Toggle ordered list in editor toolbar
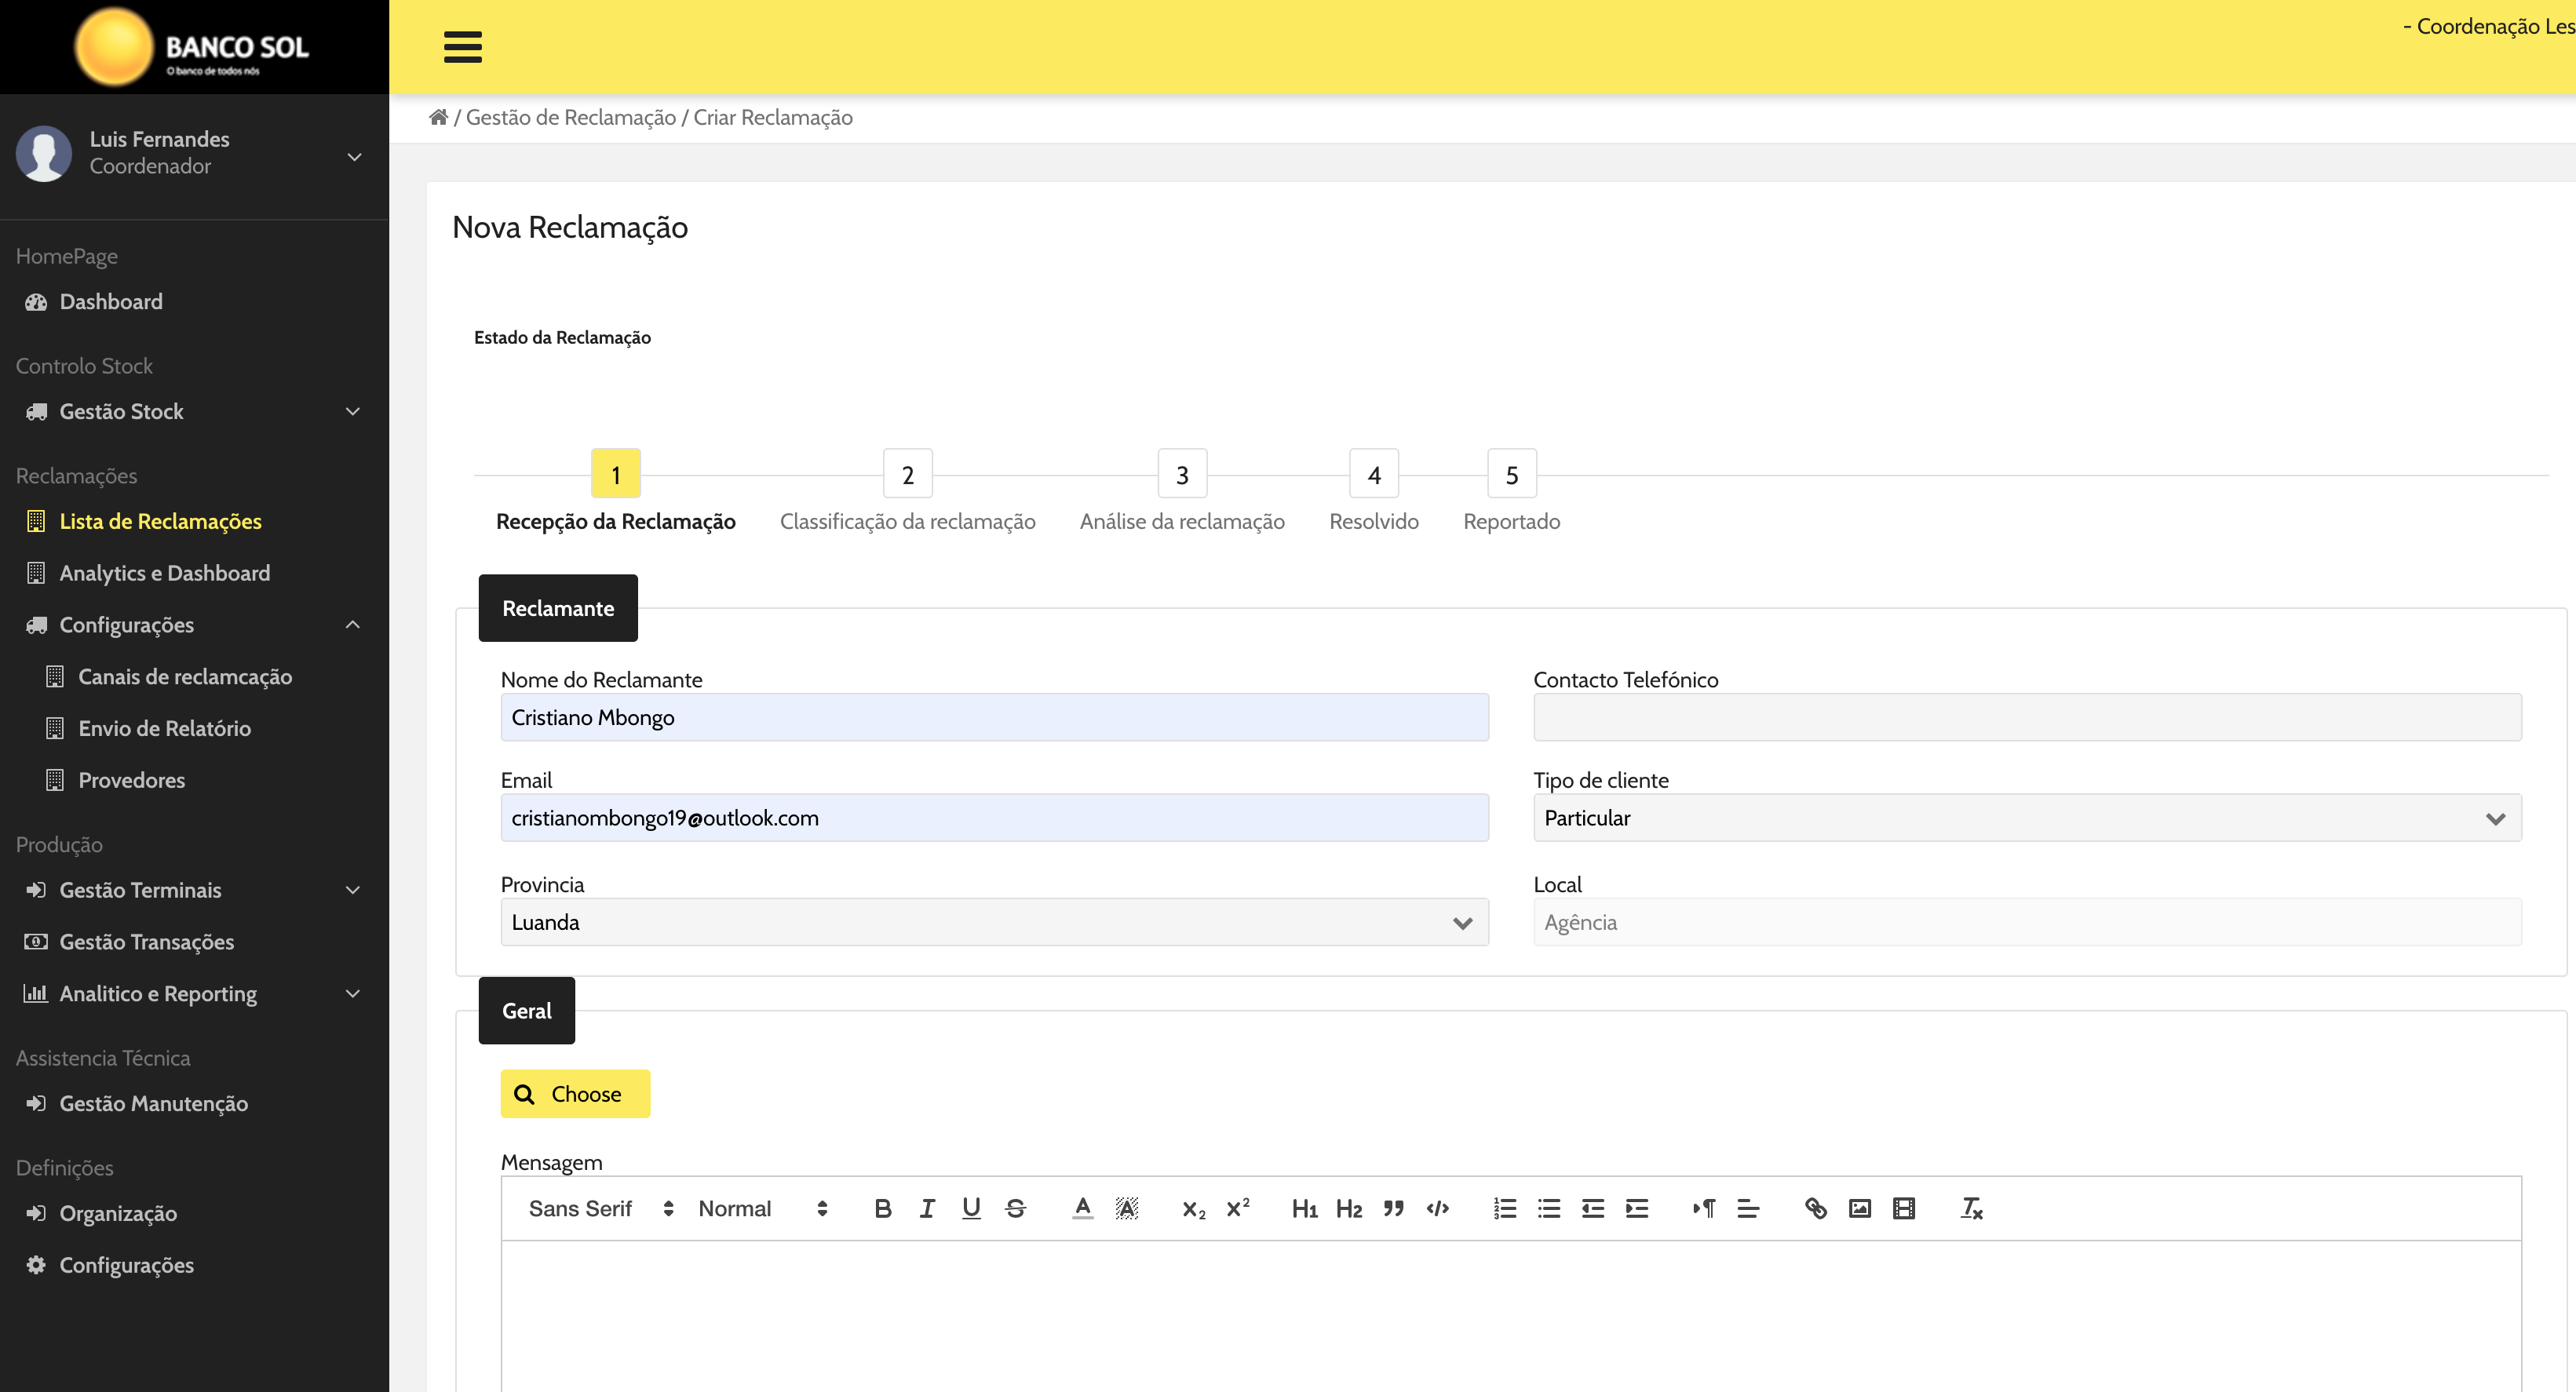 (x=1504, y=1208)
